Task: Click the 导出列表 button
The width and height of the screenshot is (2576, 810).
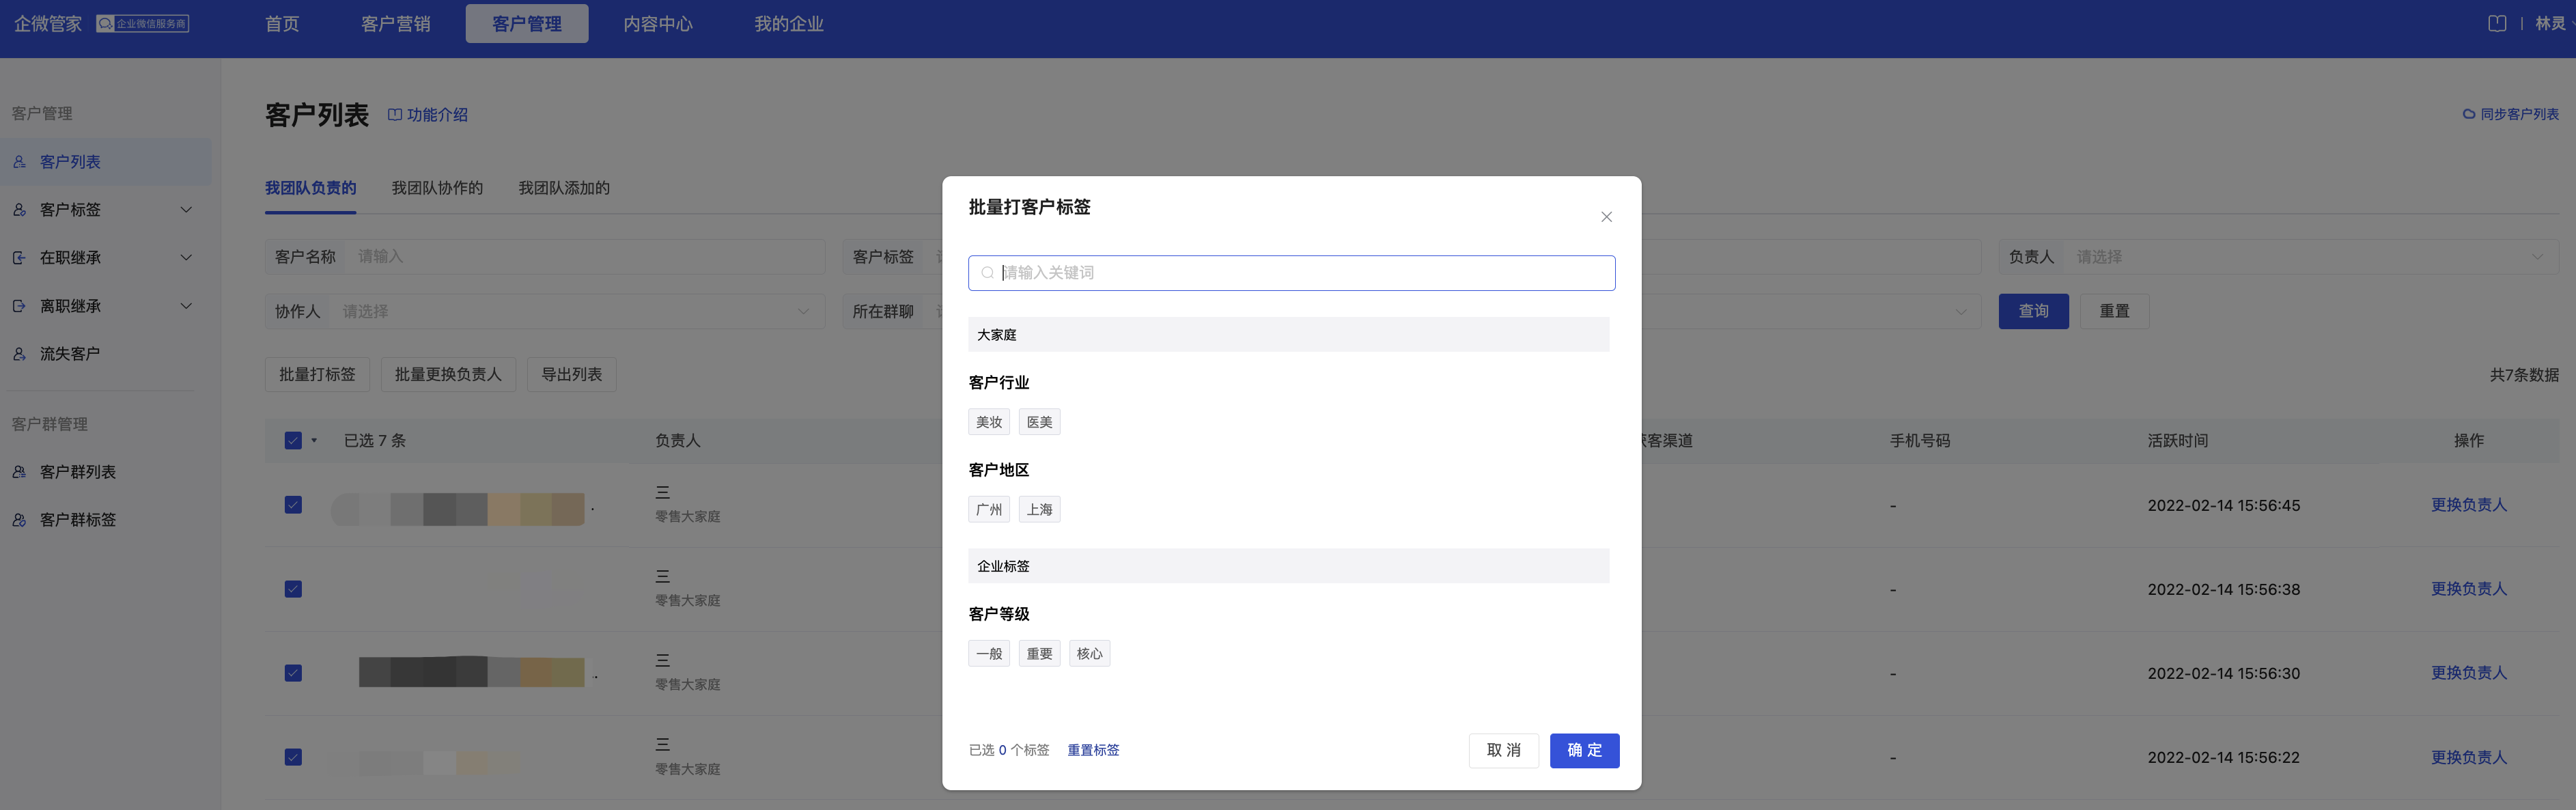Action: click(x=571, y=374)
